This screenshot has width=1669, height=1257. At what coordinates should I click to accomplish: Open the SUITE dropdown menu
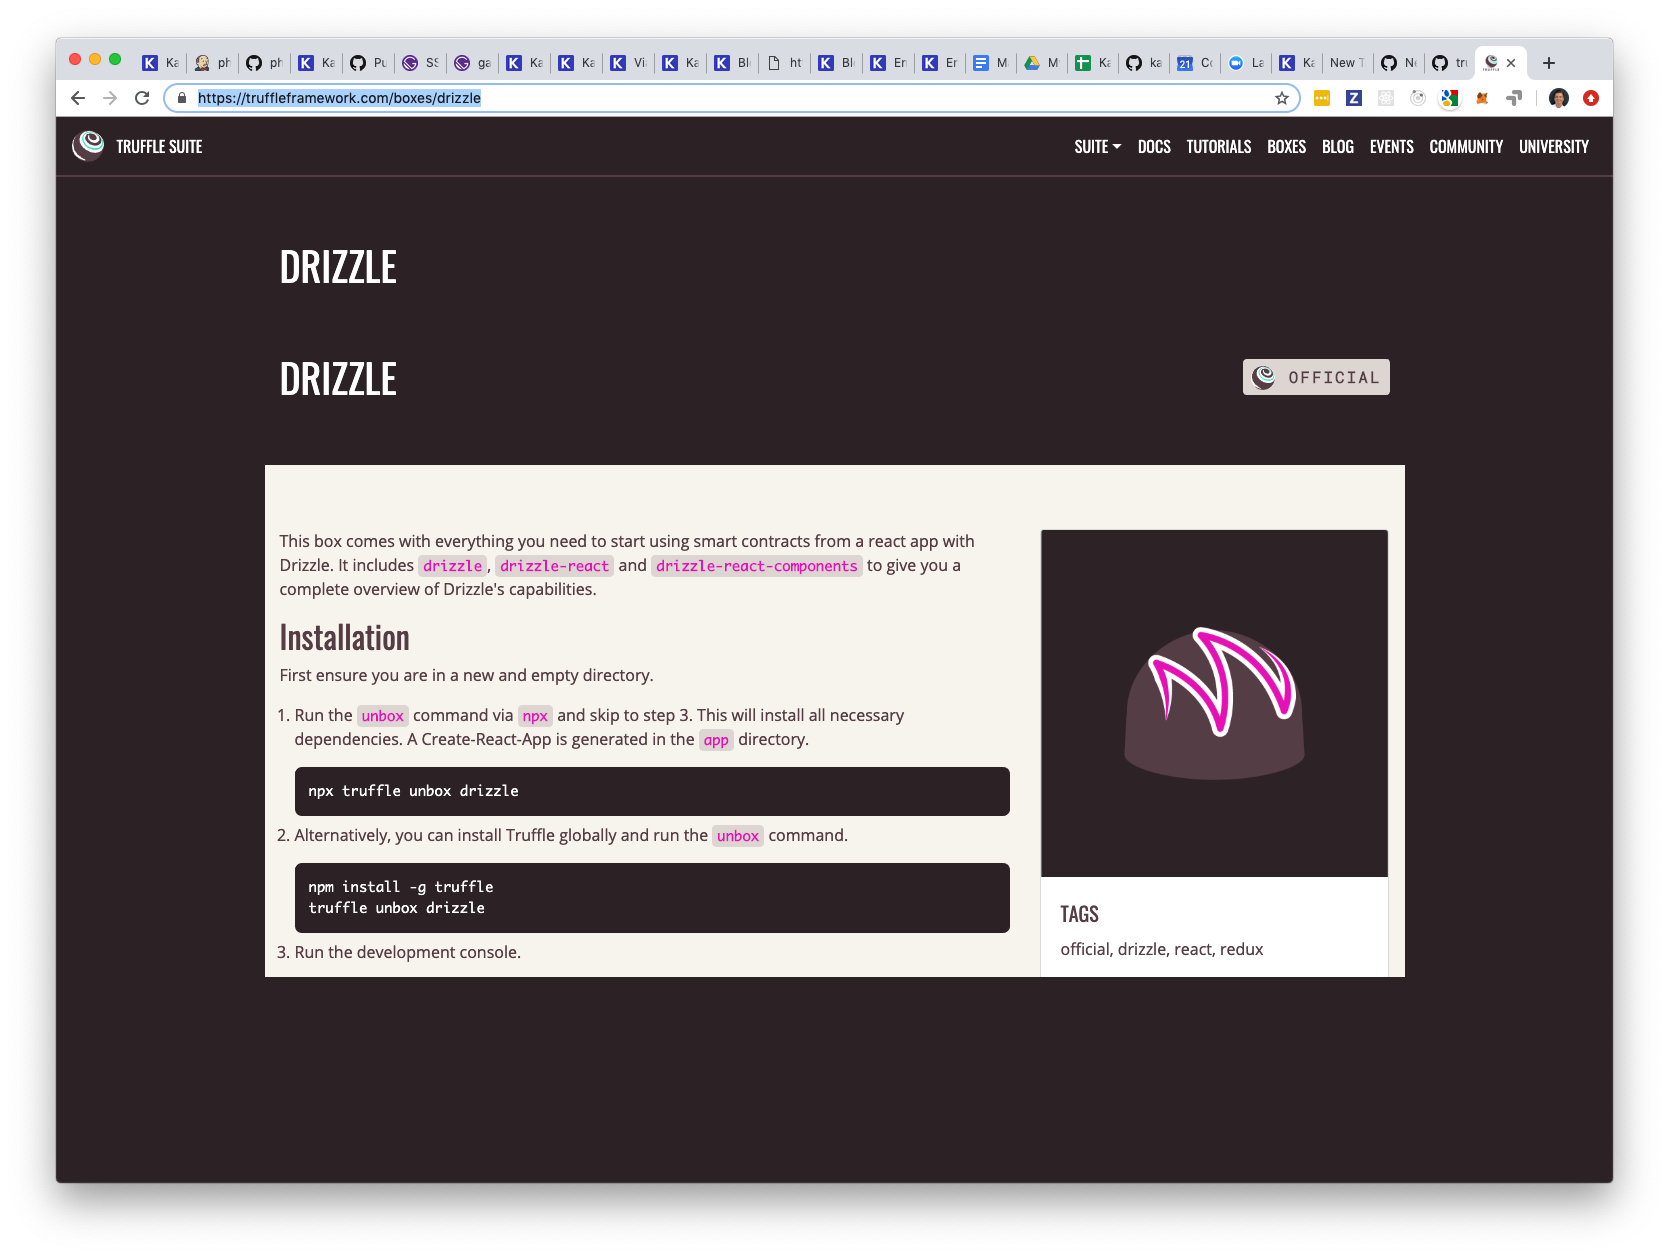[1096, 146]
